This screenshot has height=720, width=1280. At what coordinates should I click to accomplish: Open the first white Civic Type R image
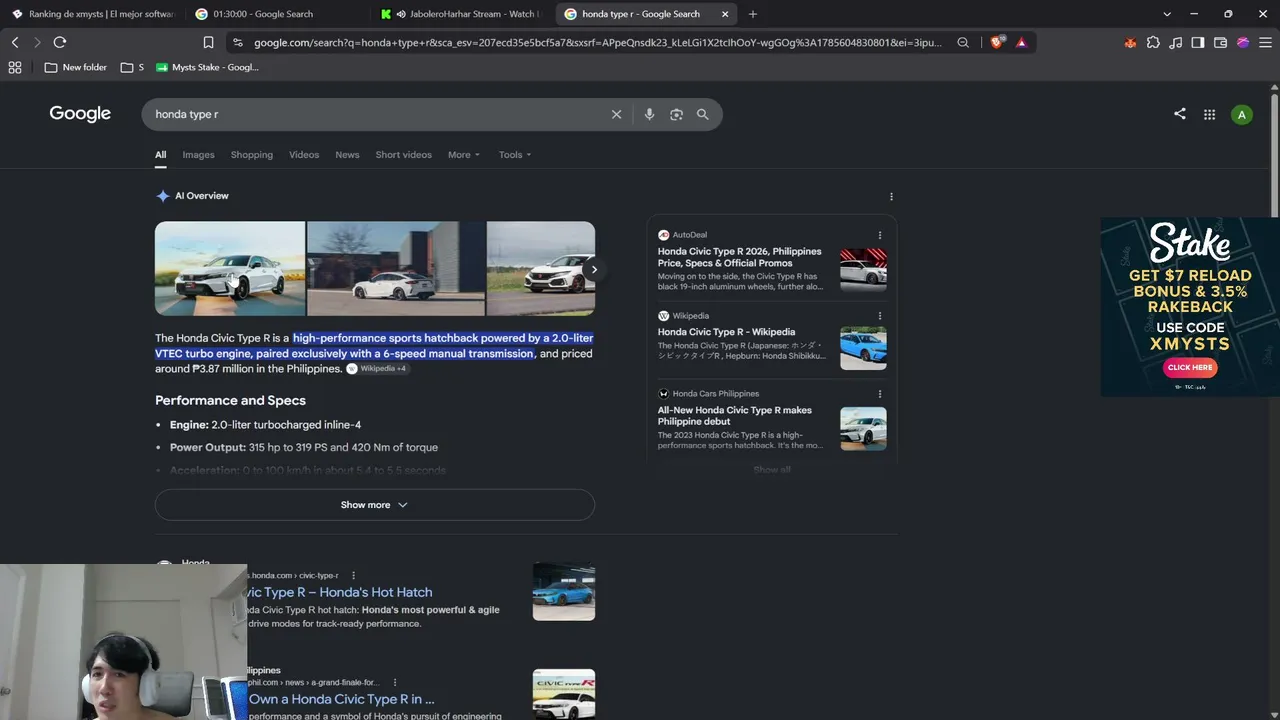(x=230, y=268)
